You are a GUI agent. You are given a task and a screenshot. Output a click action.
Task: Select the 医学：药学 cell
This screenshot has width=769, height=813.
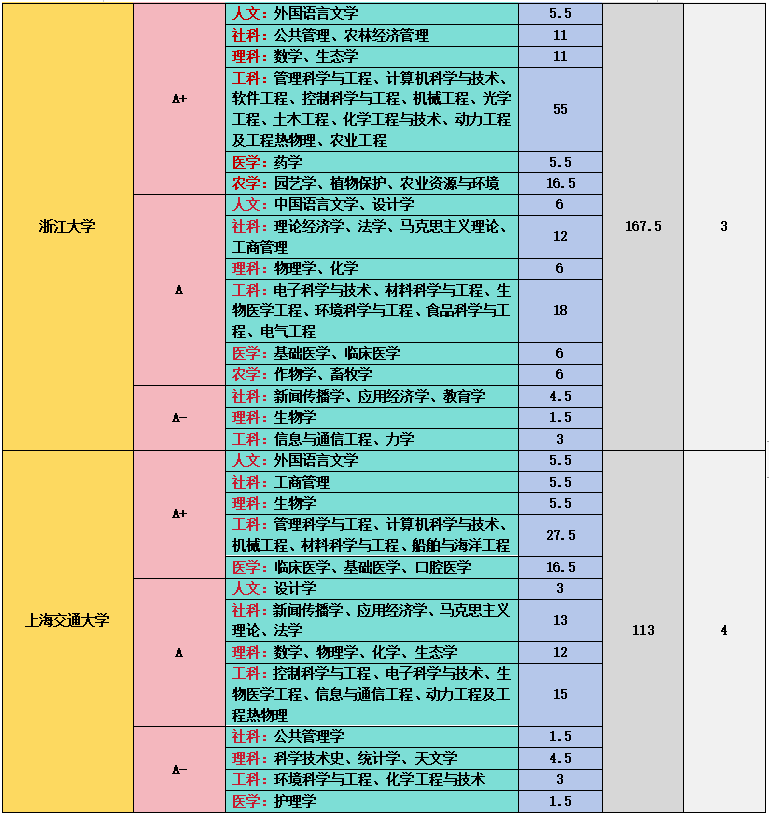372,162
